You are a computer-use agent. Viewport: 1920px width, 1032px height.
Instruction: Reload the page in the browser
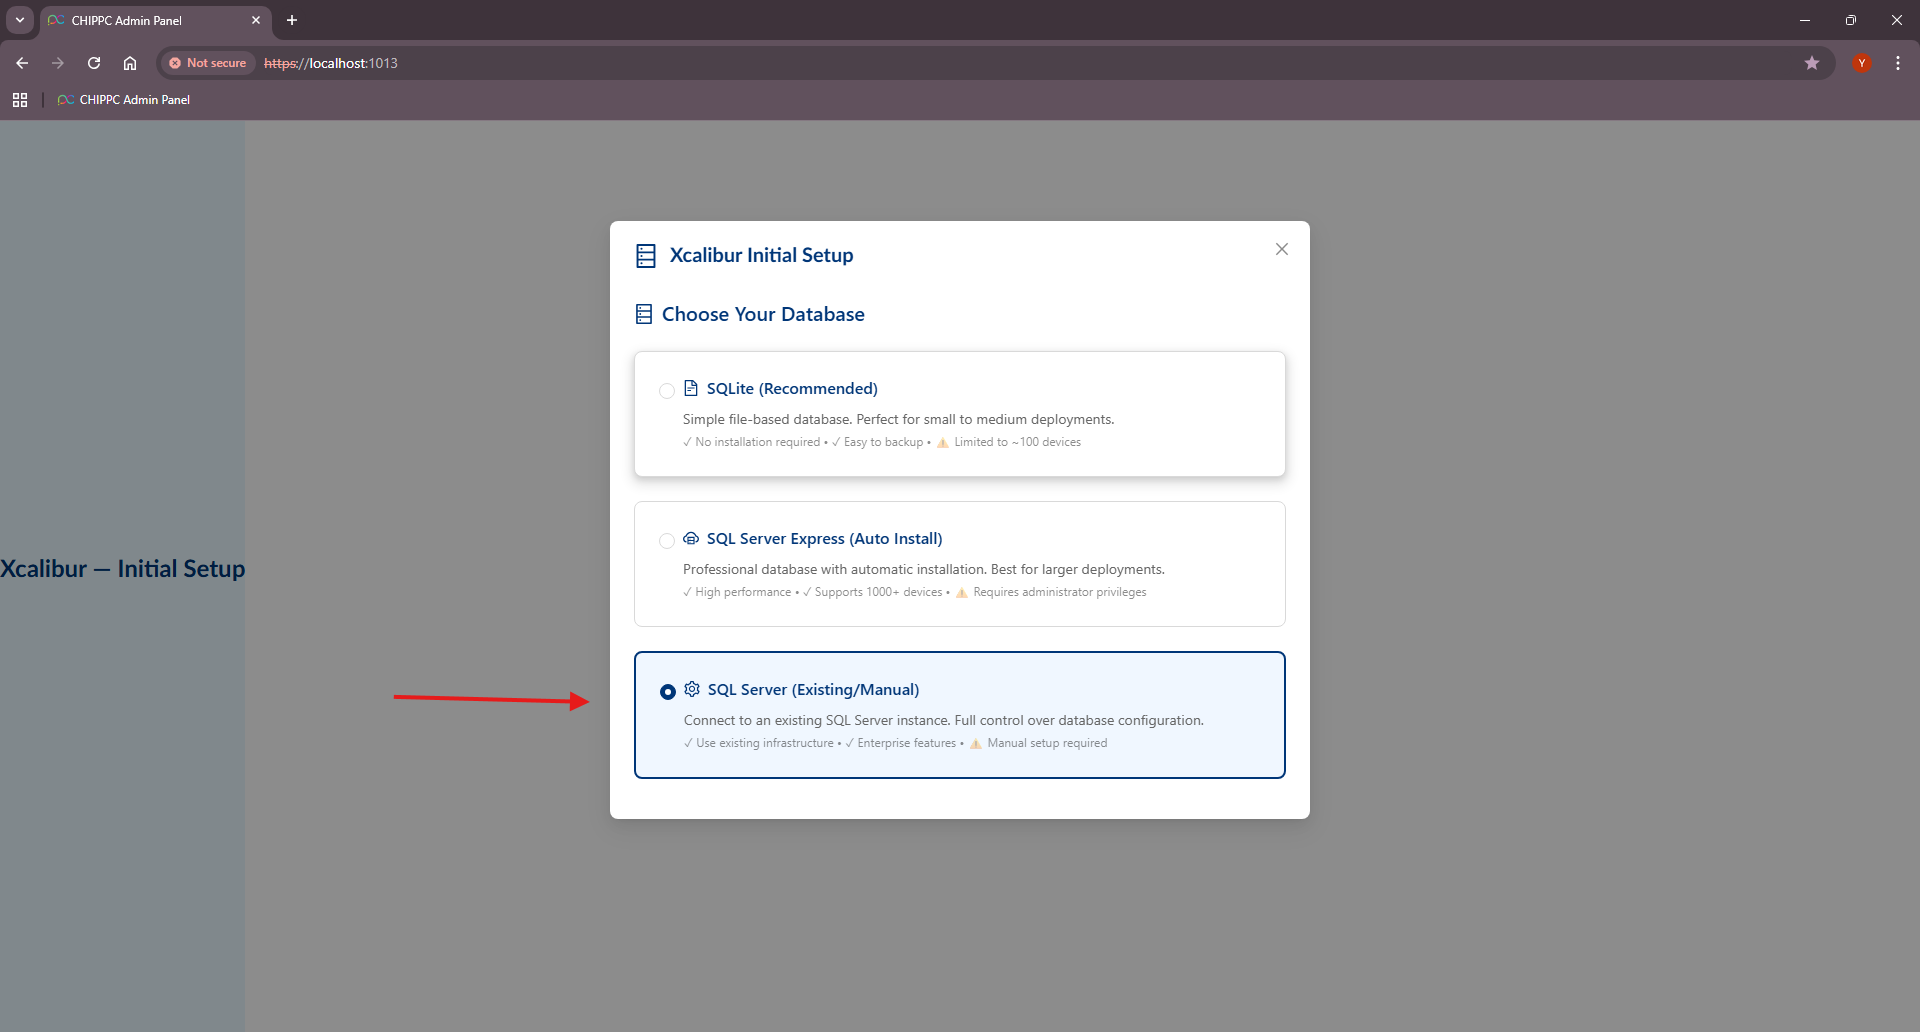(94, 63)
